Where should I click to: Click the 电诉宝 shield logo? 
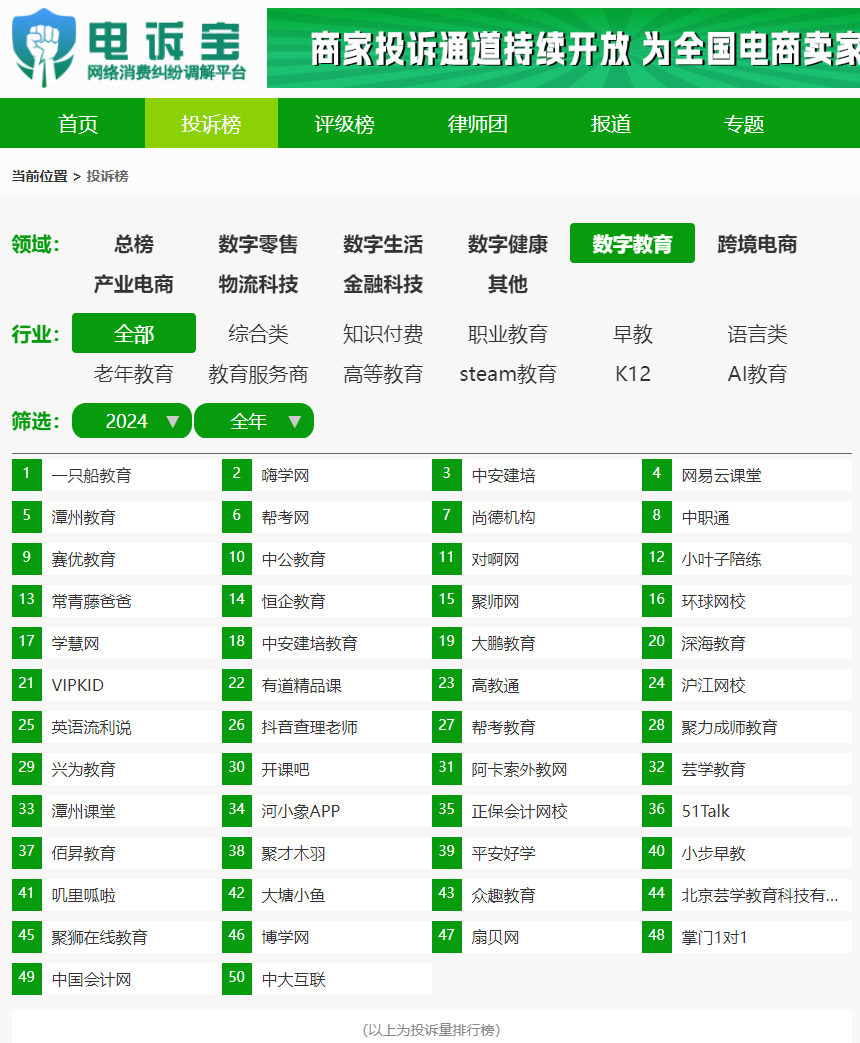(x=44, y=47)
